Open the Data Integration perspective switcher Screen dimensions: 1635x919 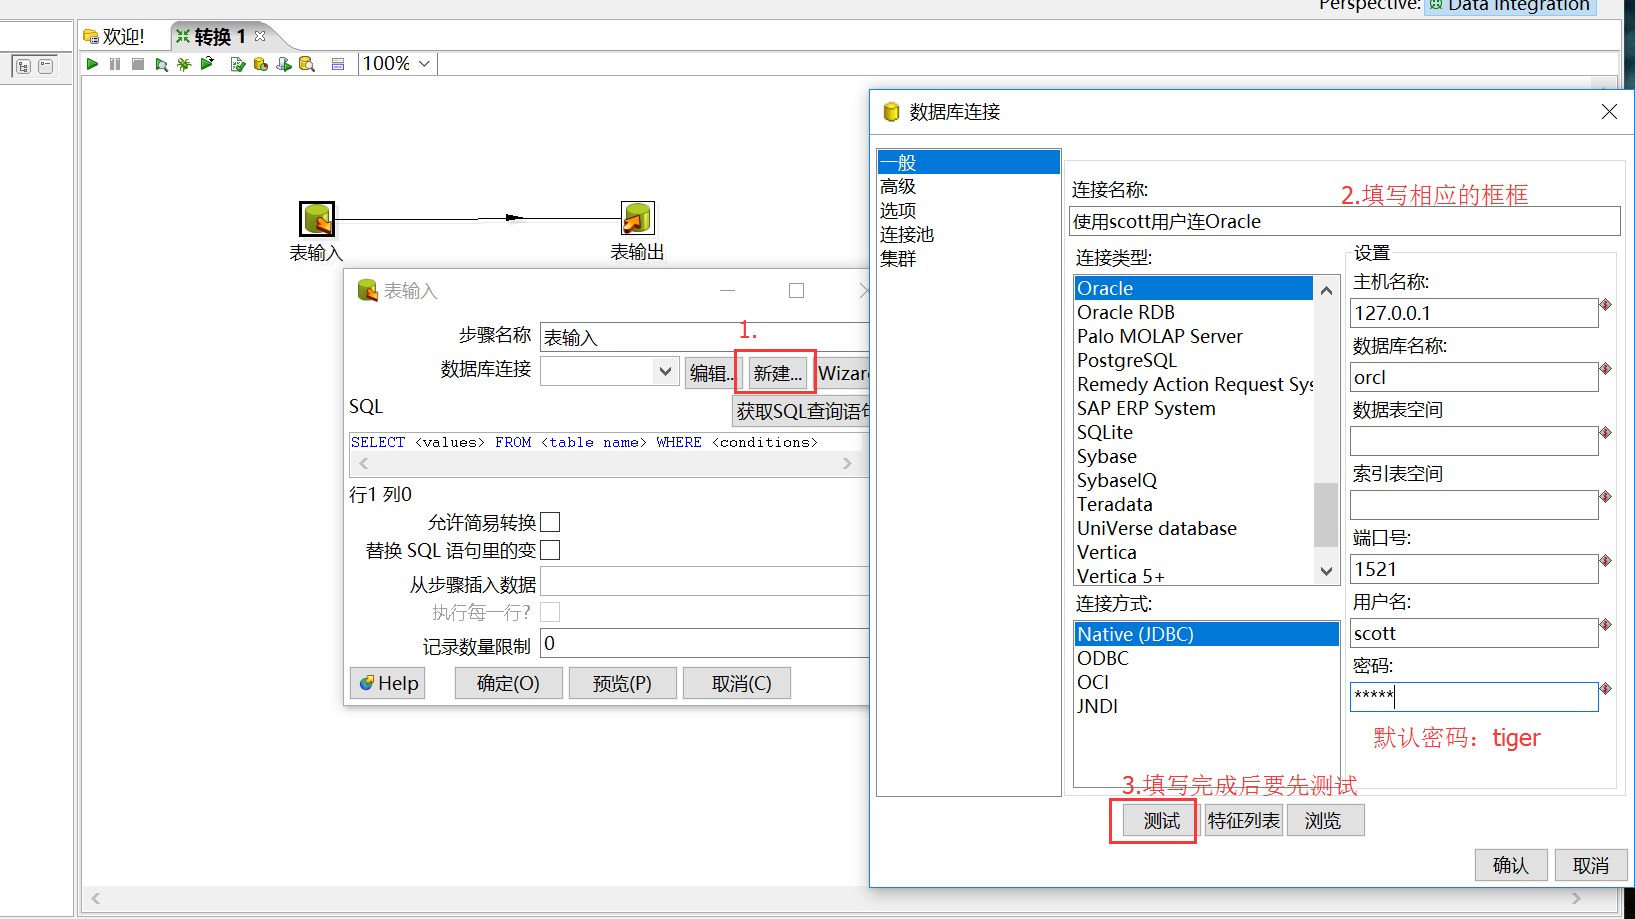[1510, 6]
